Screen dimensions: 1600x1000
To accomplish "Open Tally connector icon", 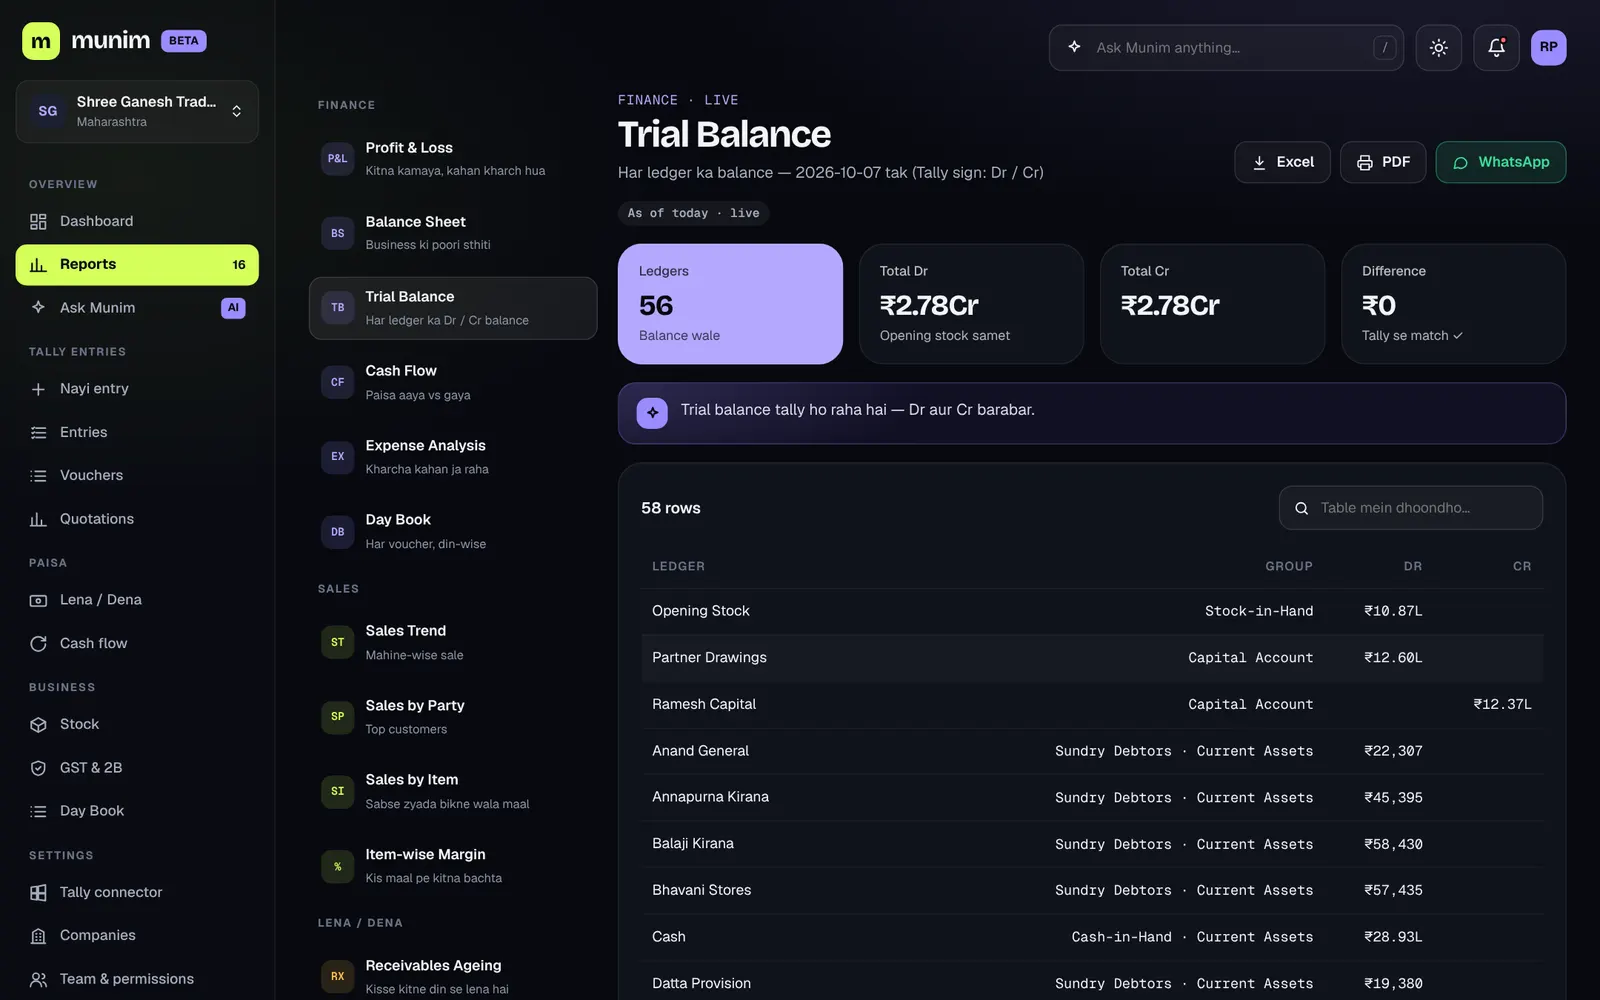I will tap(38, 892).
